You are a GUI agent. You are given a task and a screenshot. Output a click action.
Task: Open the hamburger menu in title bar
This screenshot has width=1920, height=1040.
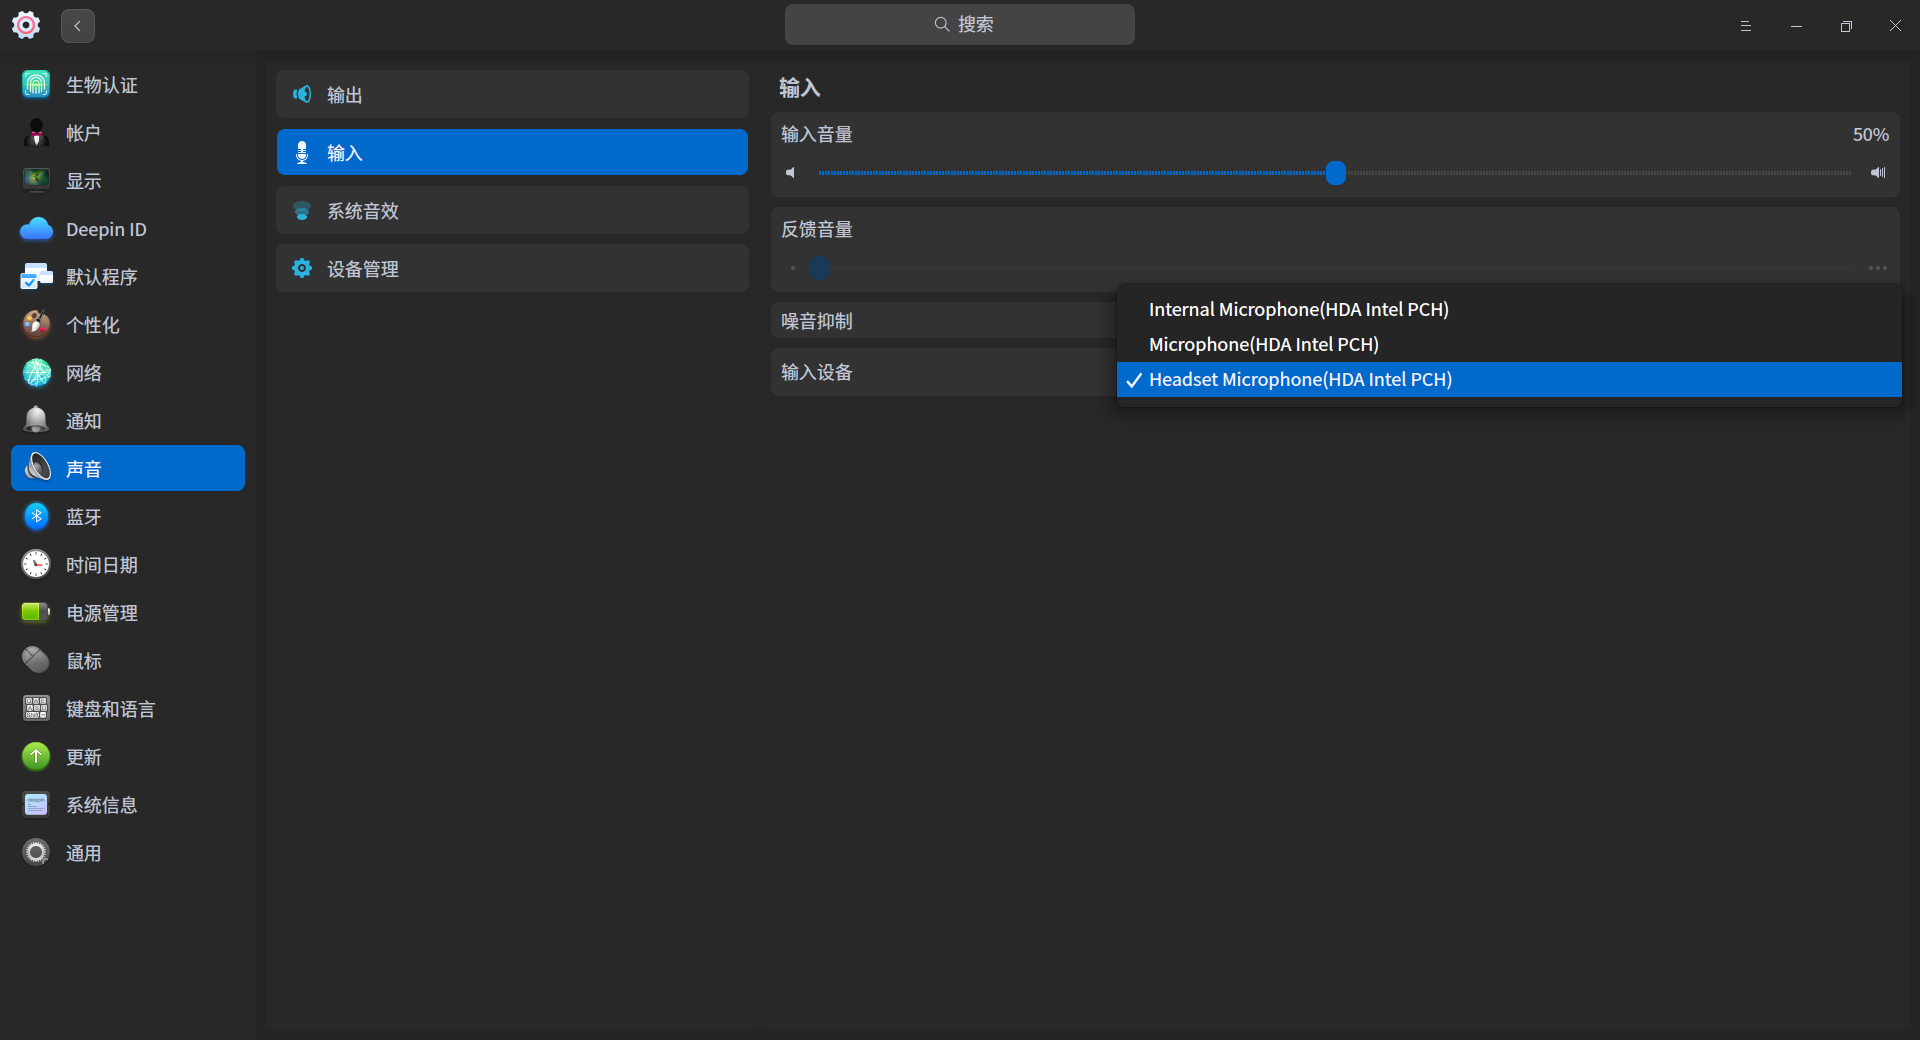tap(1746, 26)
